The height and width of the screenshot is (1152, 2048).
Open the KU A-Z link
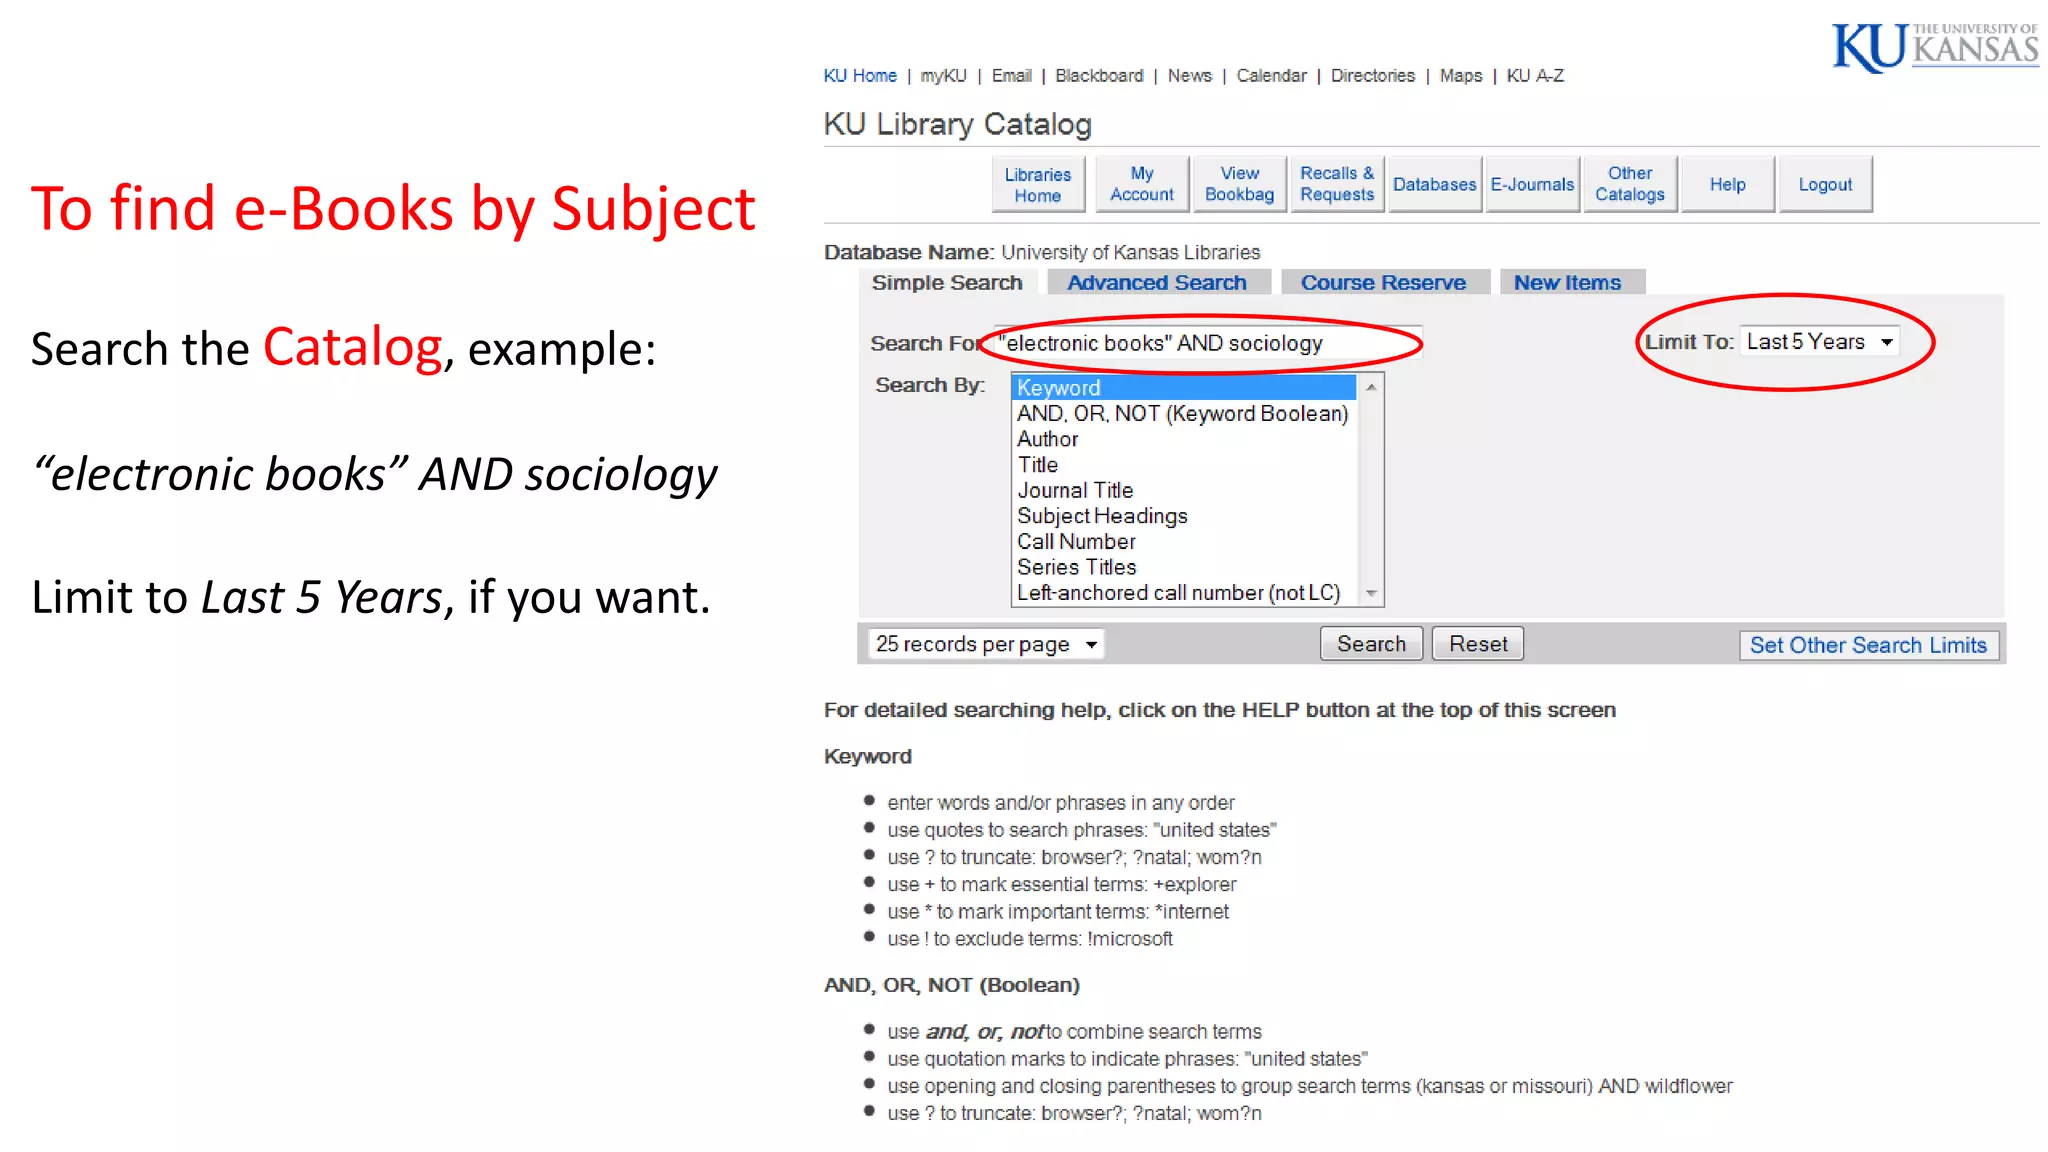pos(1535,76)
